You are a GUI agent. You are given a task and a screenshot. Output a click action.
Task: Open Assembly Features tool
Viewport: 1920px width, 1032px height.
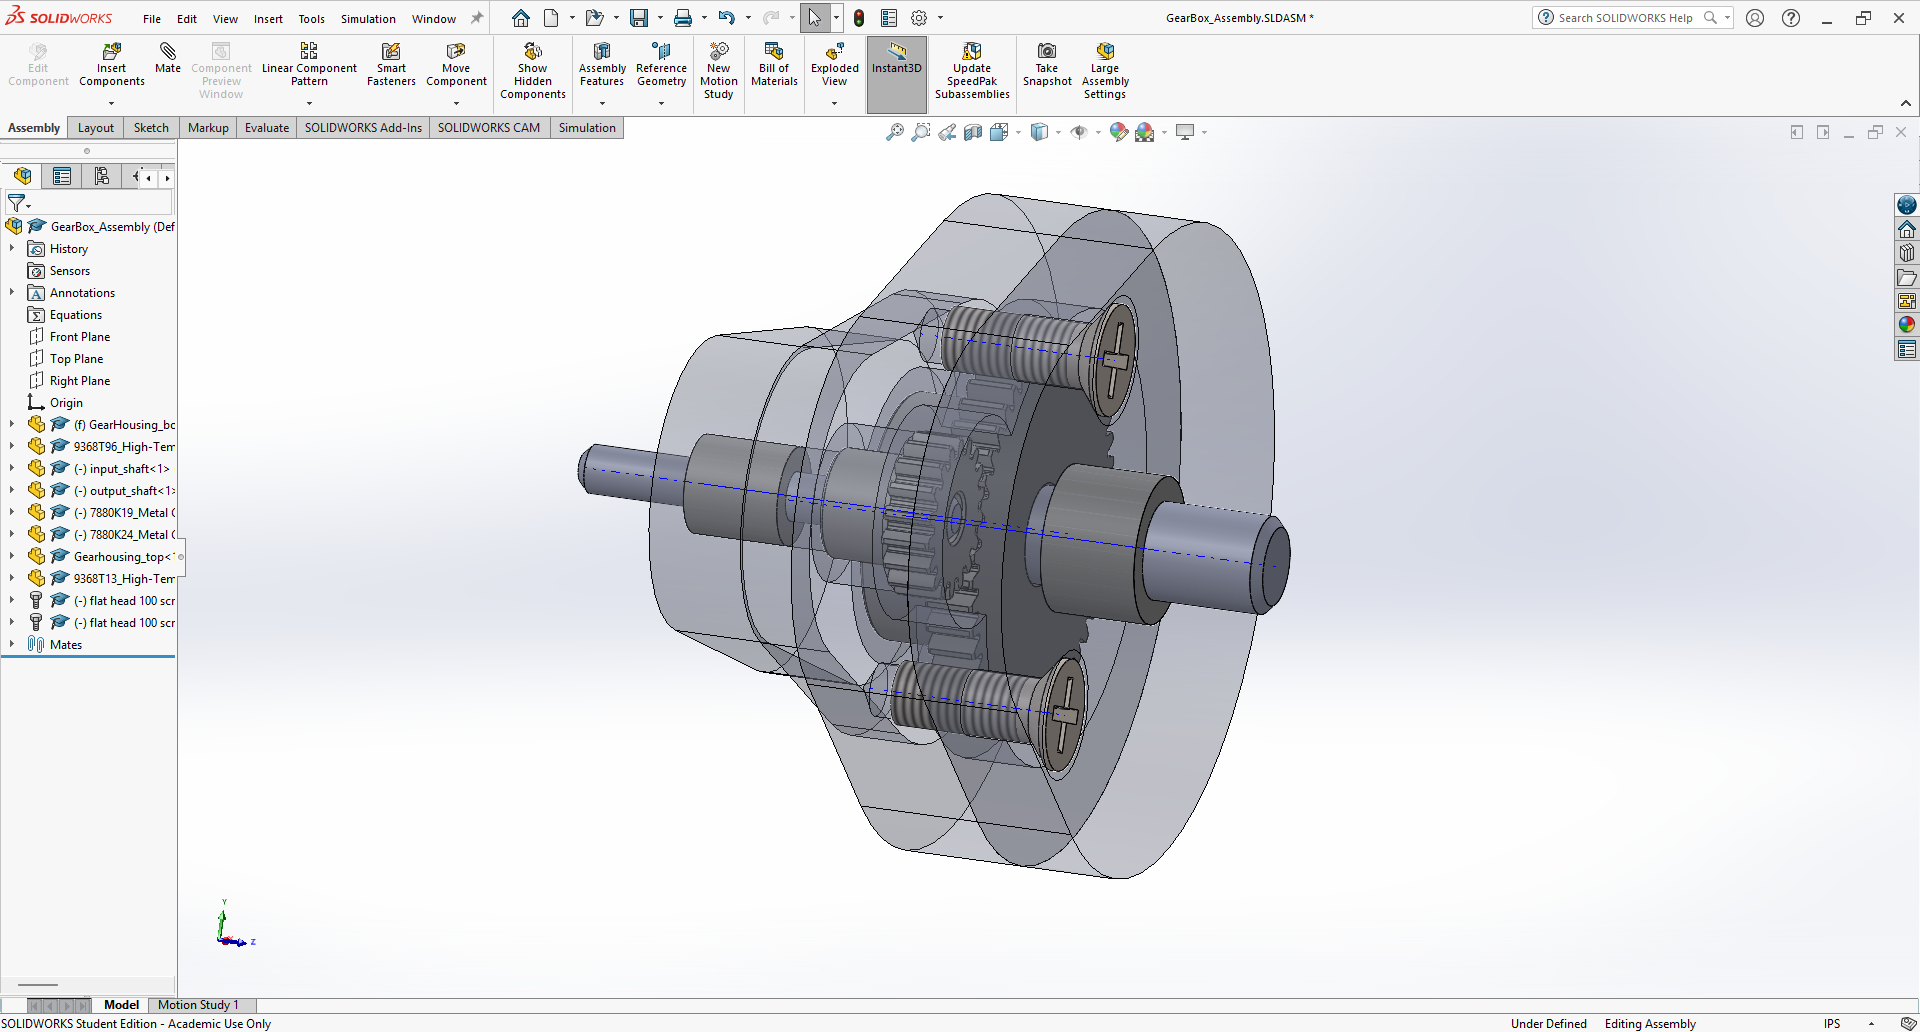point(602,65)
